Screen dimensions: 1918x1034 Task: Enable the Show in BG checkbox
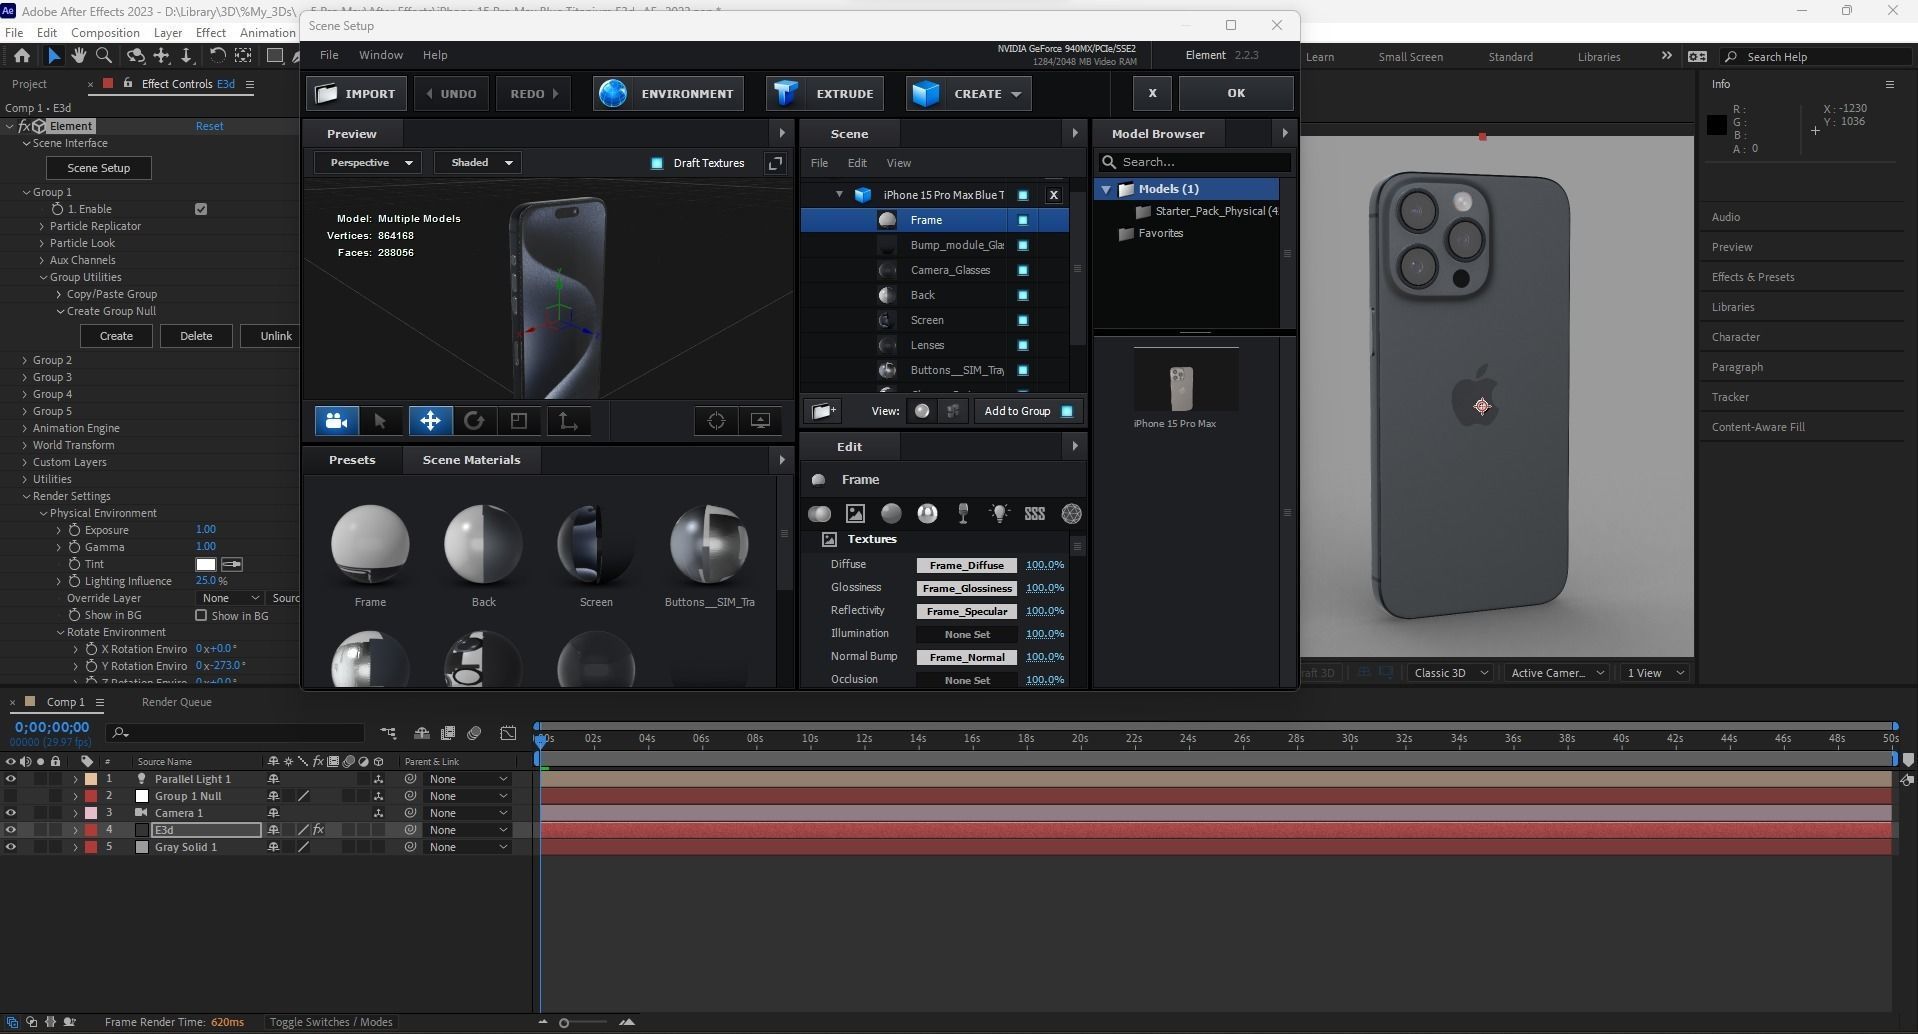coord(201,616)
